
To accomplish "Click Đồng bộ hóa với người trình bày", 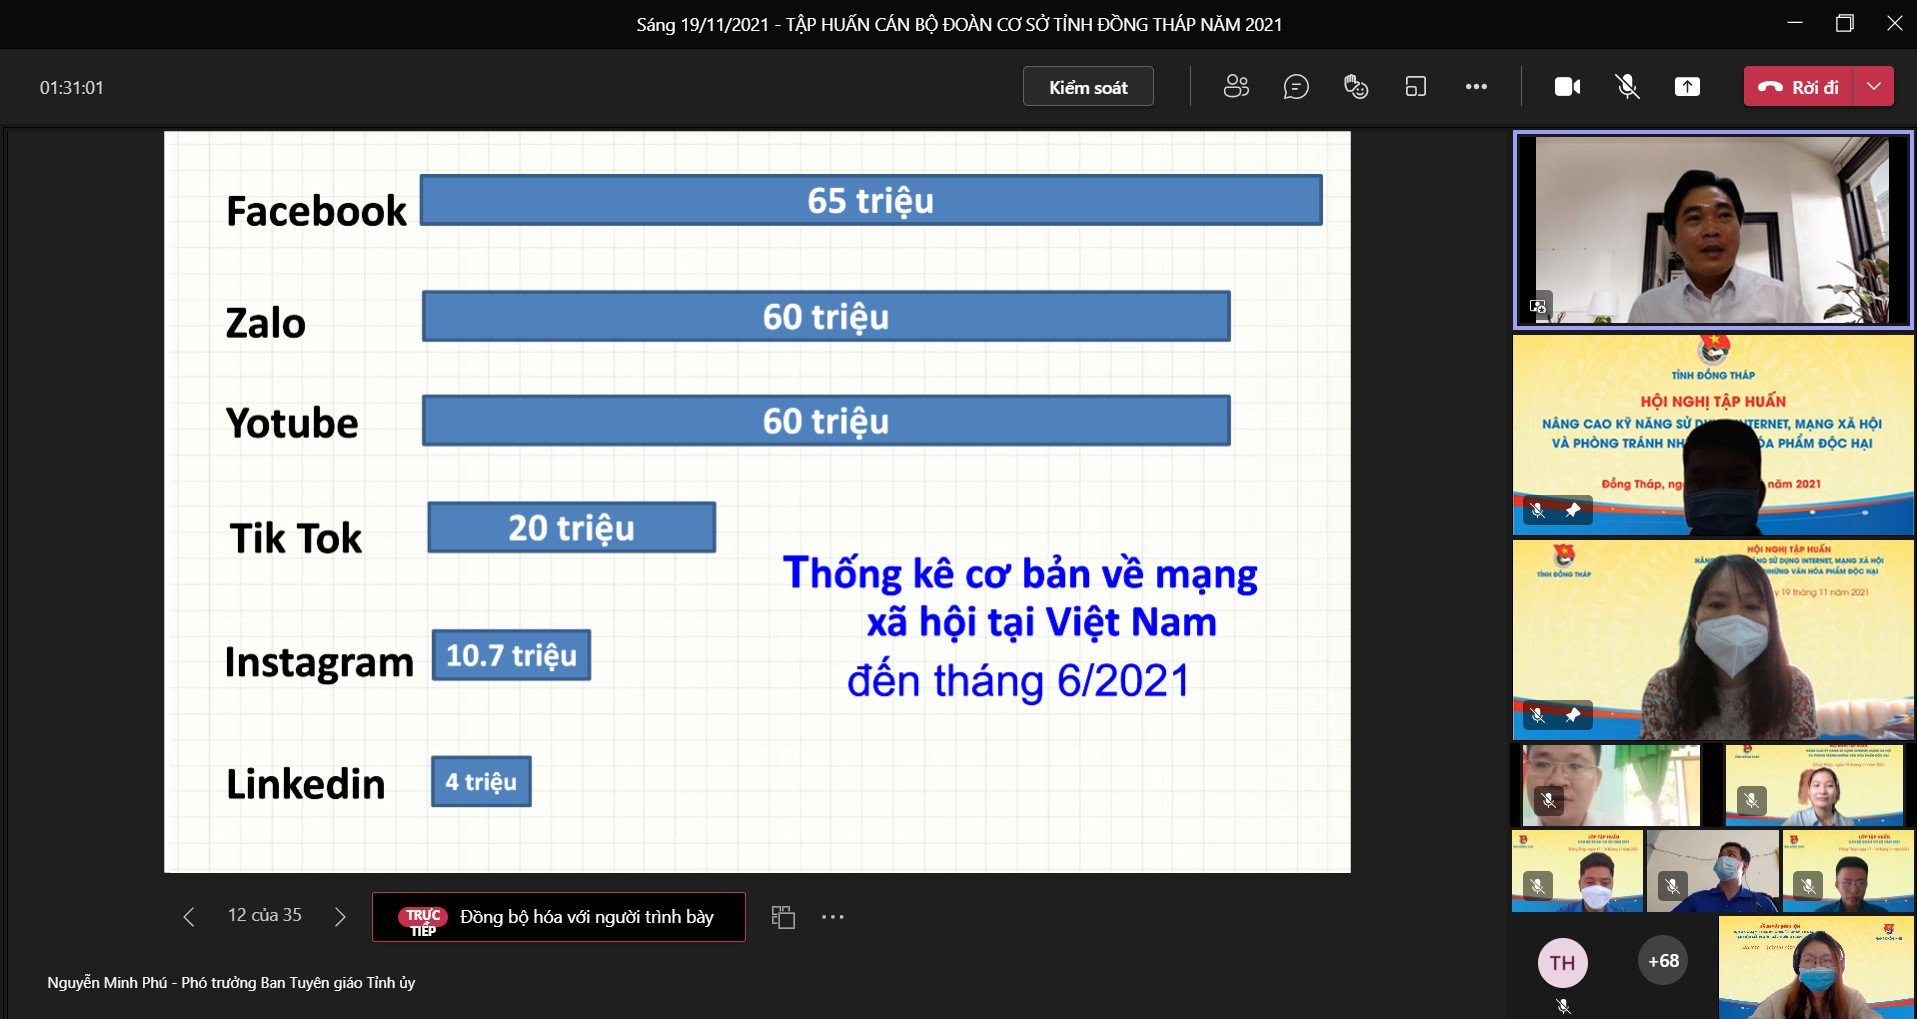I will point(559,917).
